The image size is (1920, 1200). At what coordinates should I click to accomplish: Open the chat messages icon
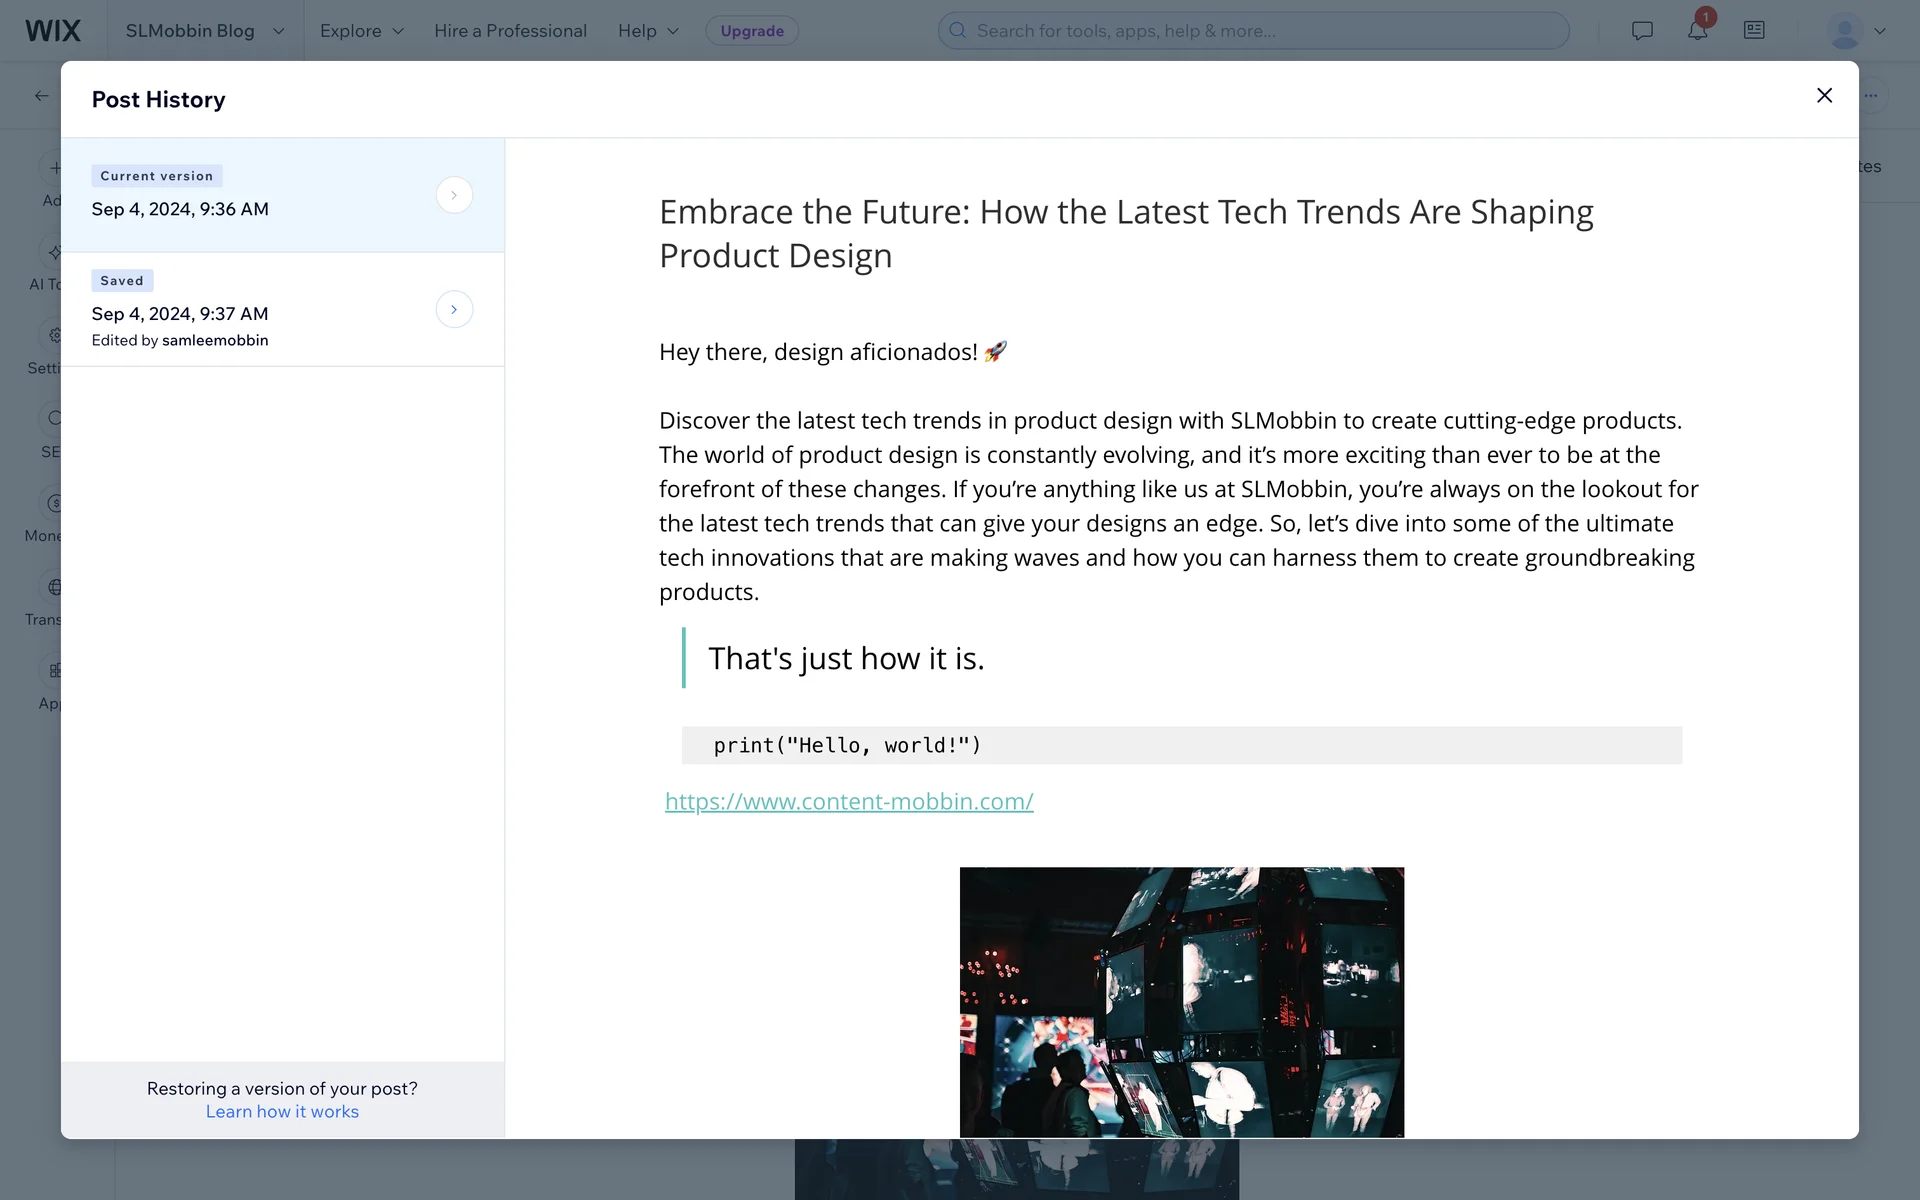point(1642,30)
